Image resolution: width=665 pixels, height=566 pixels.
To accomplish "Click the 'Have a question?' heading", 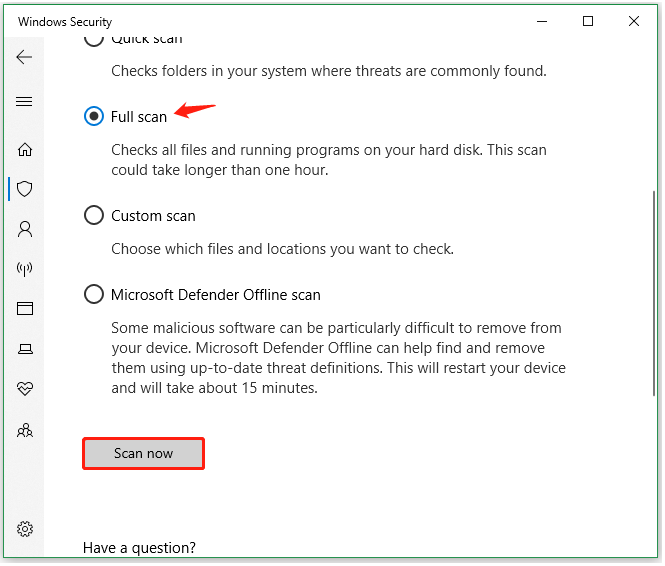I will (140, 550).
